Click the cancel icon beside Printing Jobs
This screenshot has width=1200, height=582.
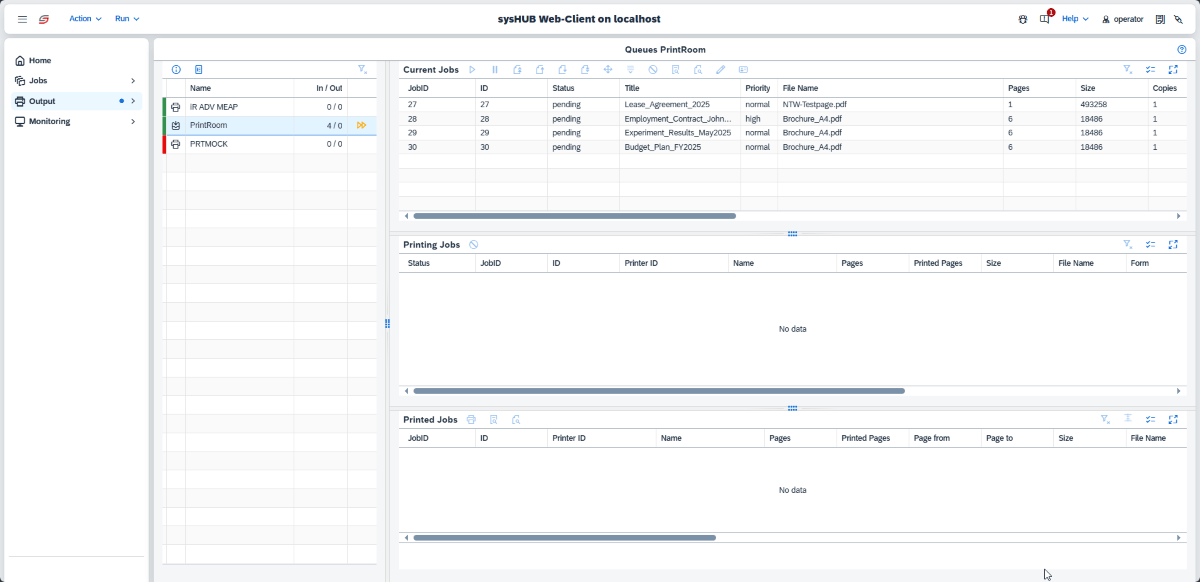click(473, 245)
